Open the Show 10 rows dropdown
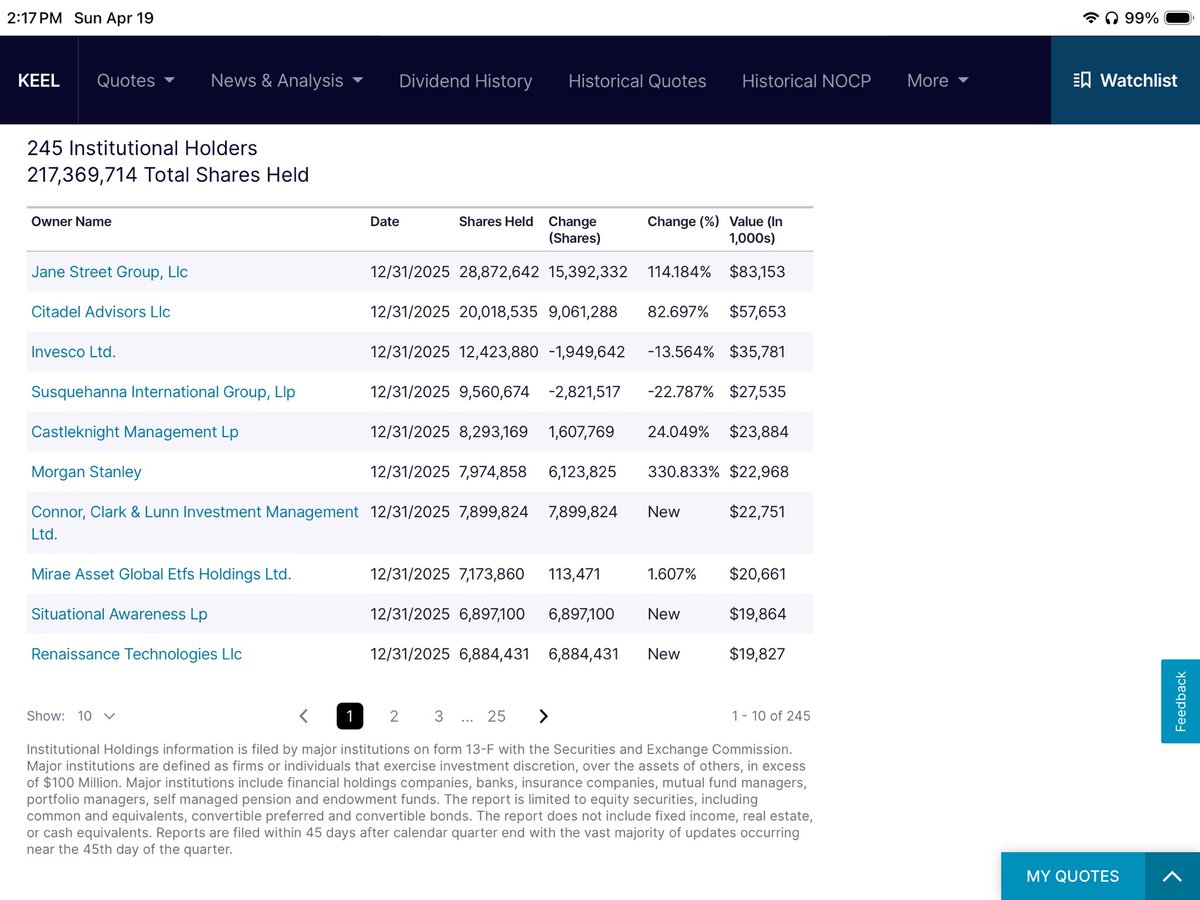 (x=96, y=716)
